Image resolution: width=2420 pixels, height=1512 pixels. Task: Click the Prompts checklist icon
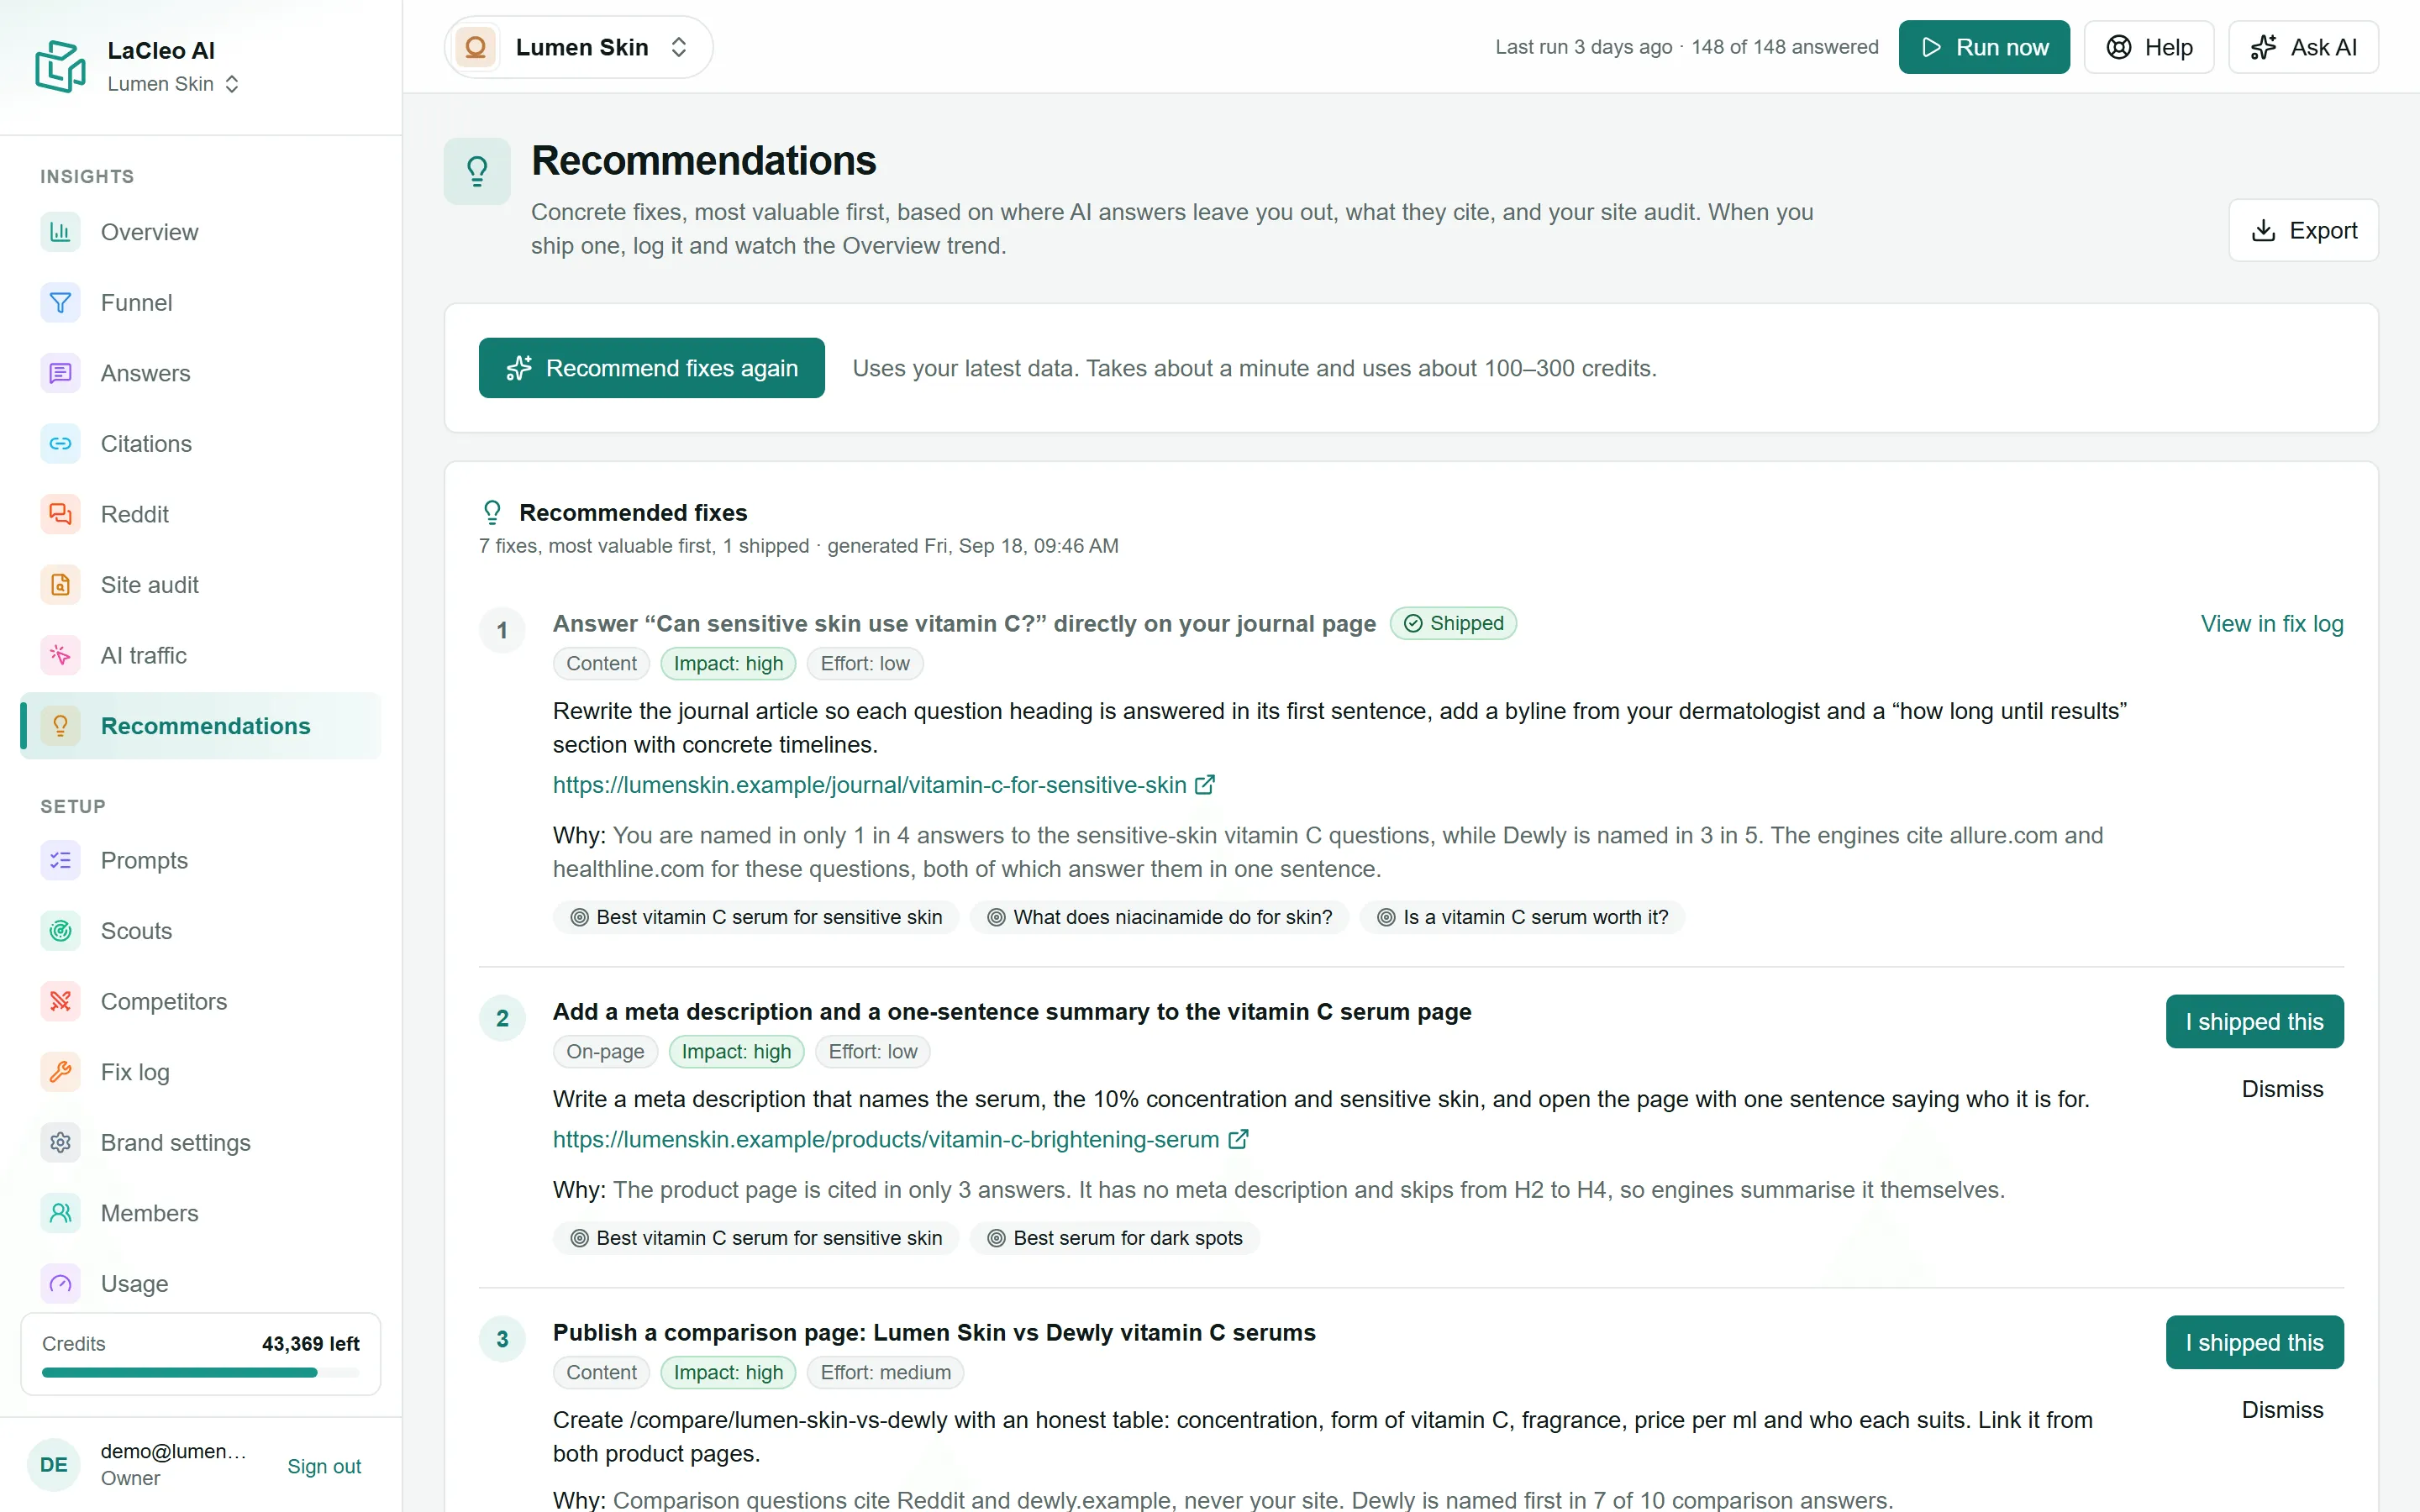[x=60, y=860]
